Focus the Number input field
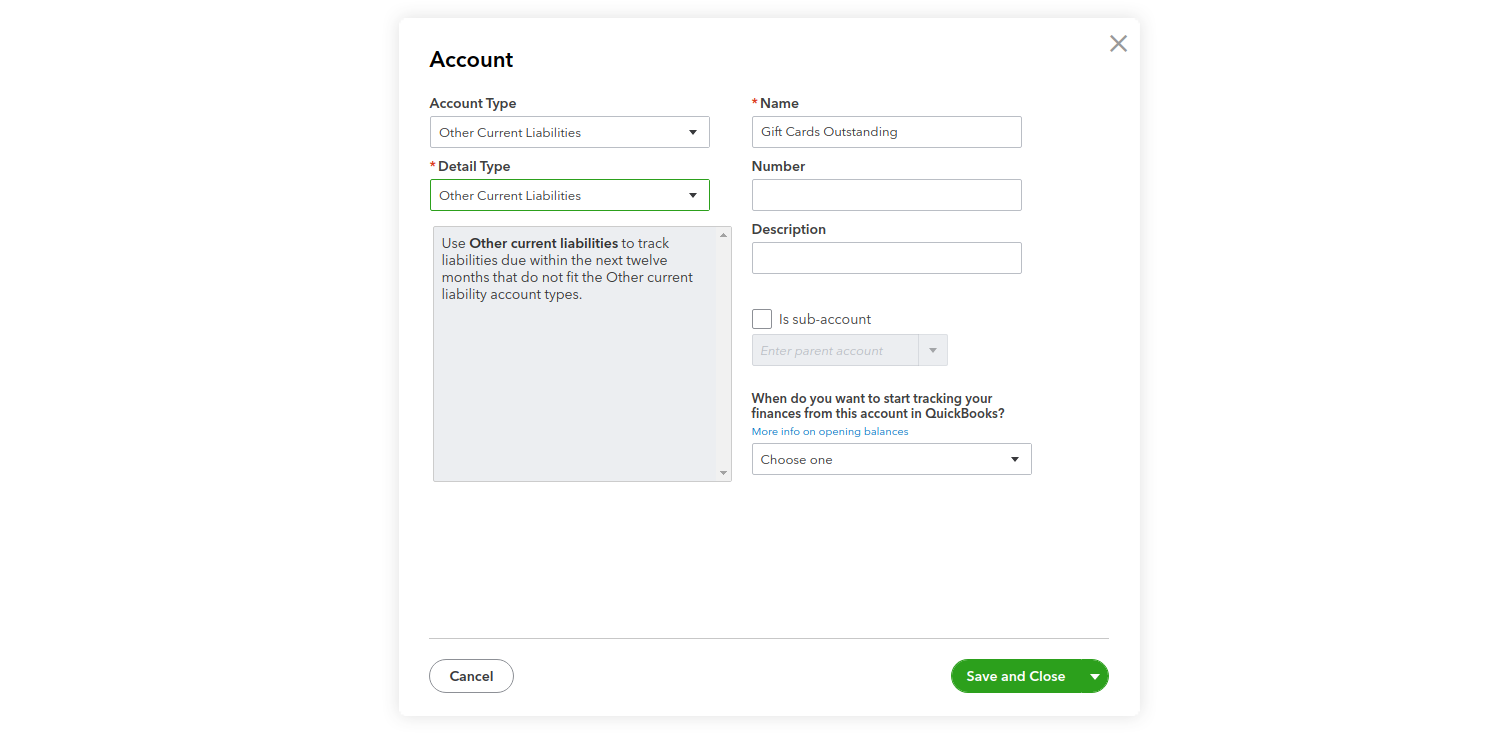The height and width of the screenshot is (750, 1500). pos(886,195)
